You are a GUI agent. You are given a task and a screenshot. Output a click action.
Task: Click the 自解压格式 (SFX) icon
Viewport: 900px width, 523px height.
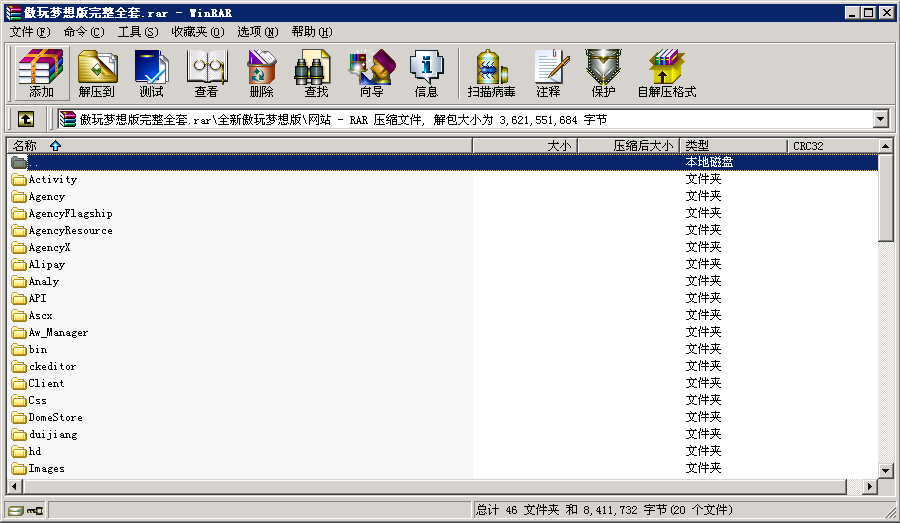click(666, 73)
